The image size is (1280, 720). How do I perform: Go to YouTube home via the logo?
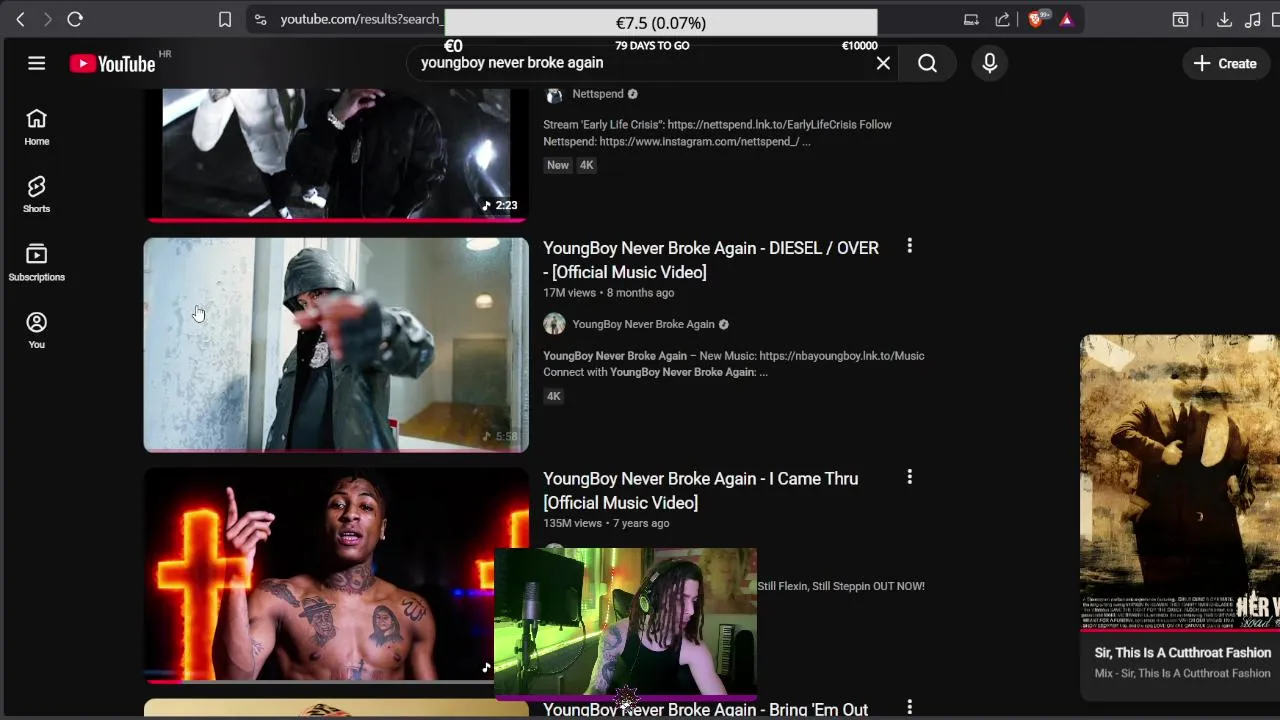(113, 64)
